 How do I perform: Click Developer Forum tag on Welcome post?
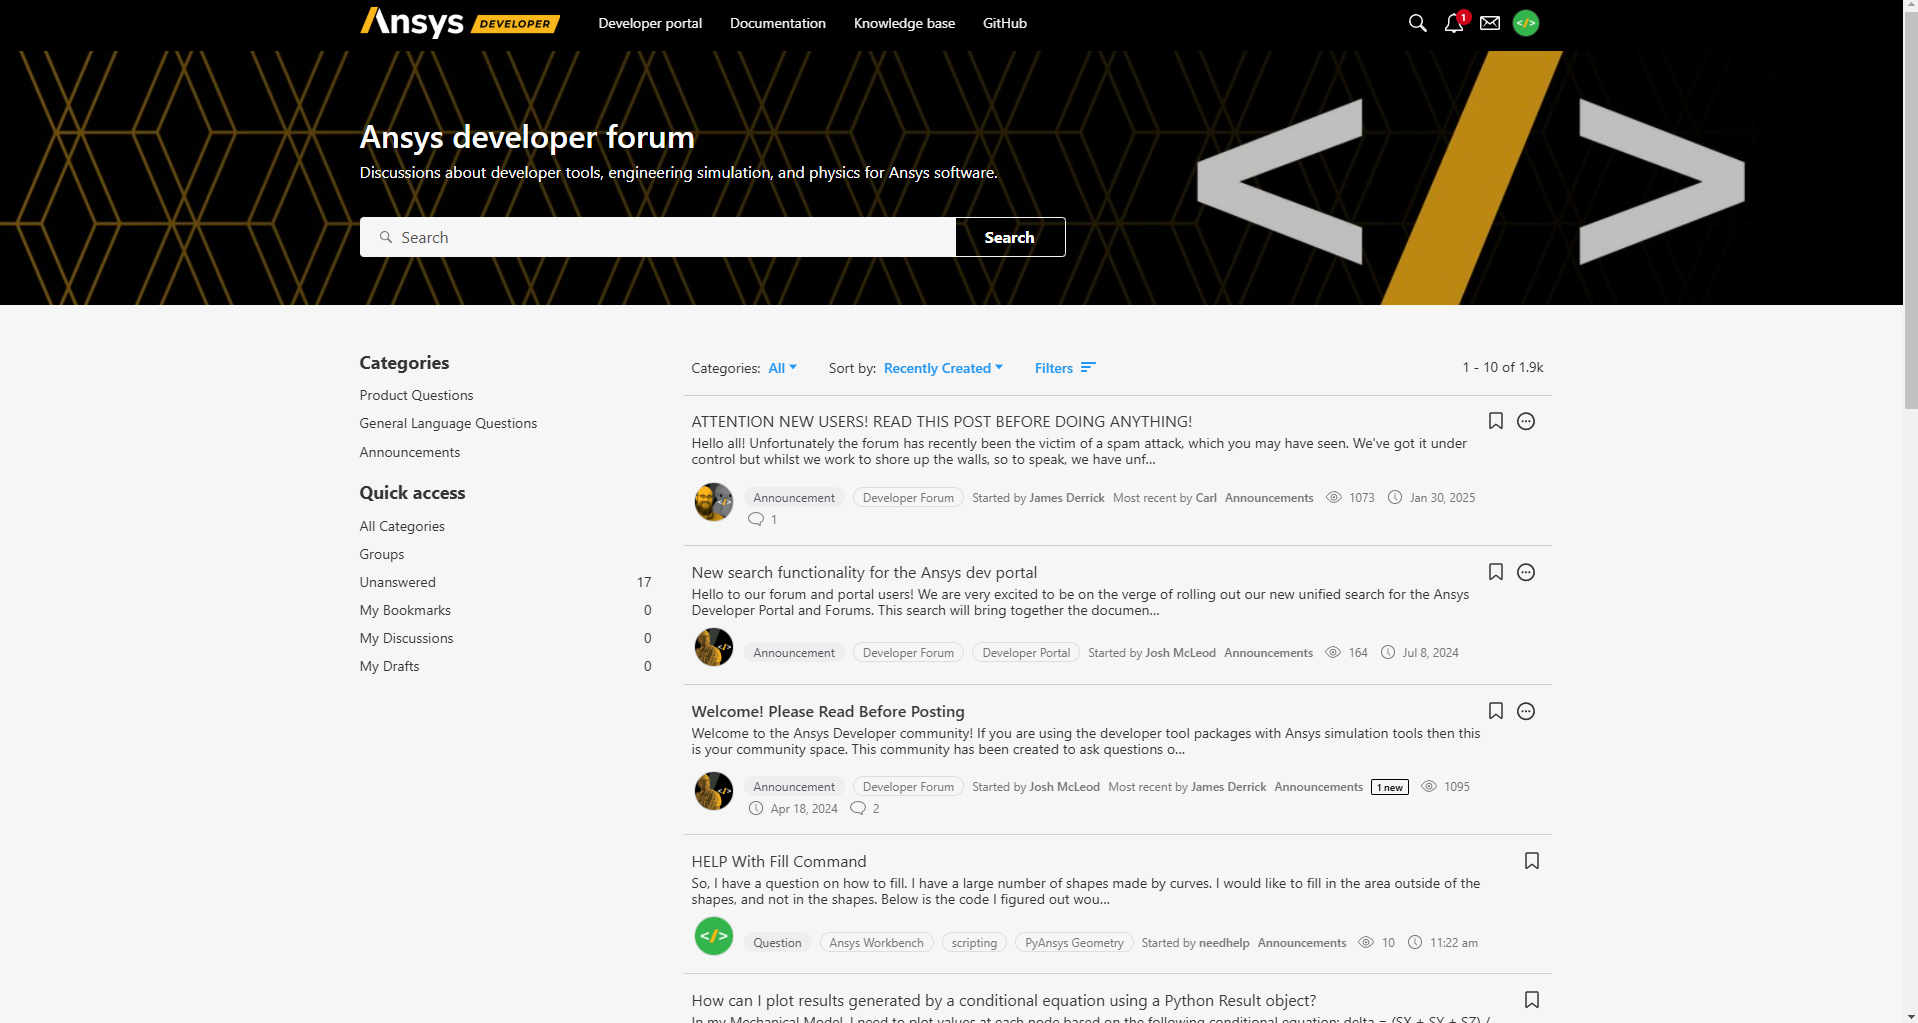[x=908, y=787]
